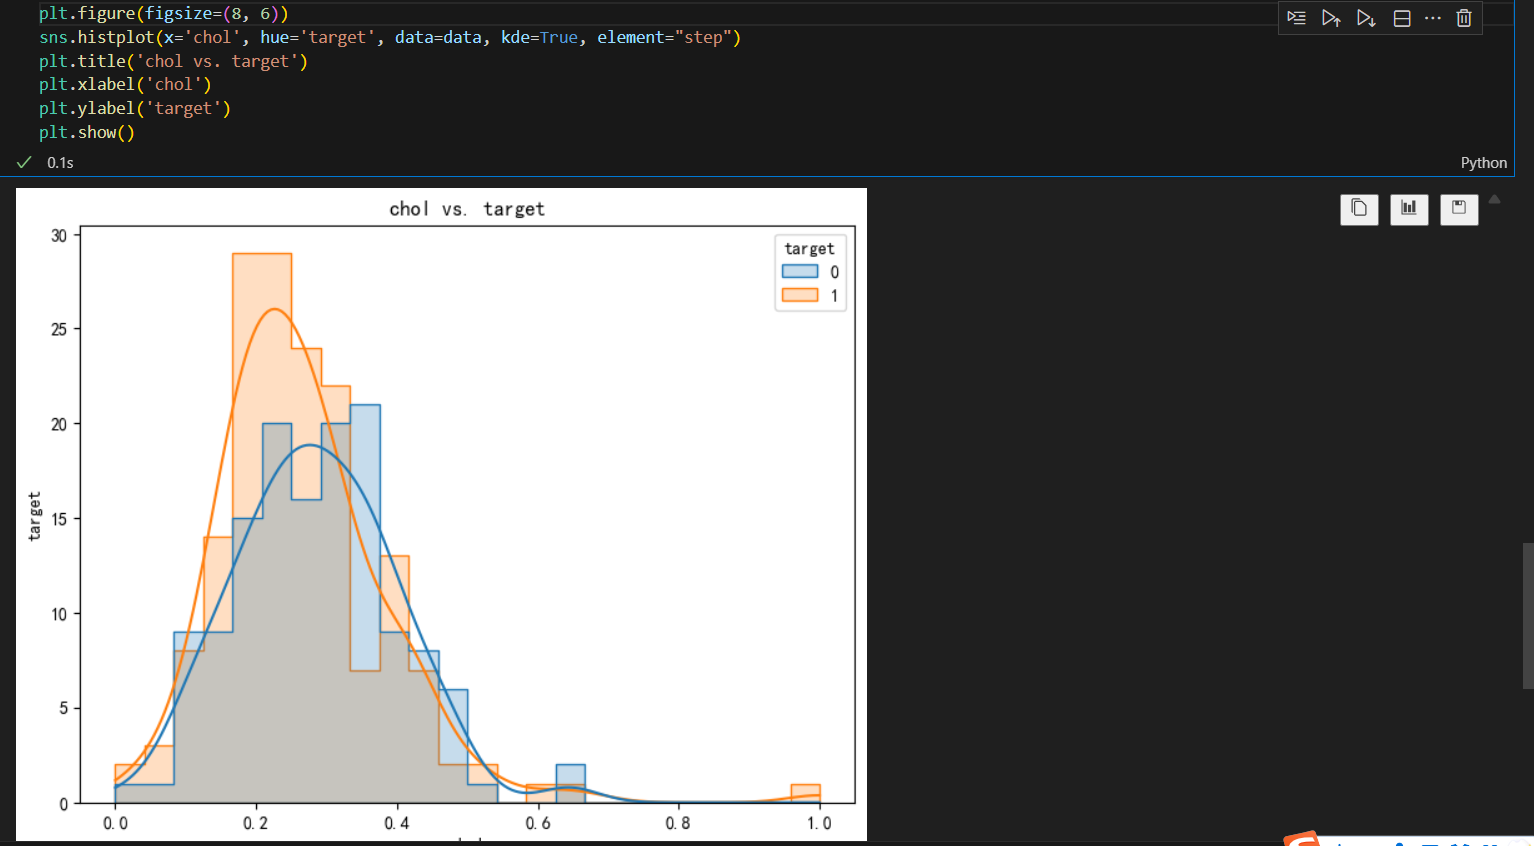Click the Execute Above Cells icon
Screen dimensions: 1534x846
tap(1331, 17)
